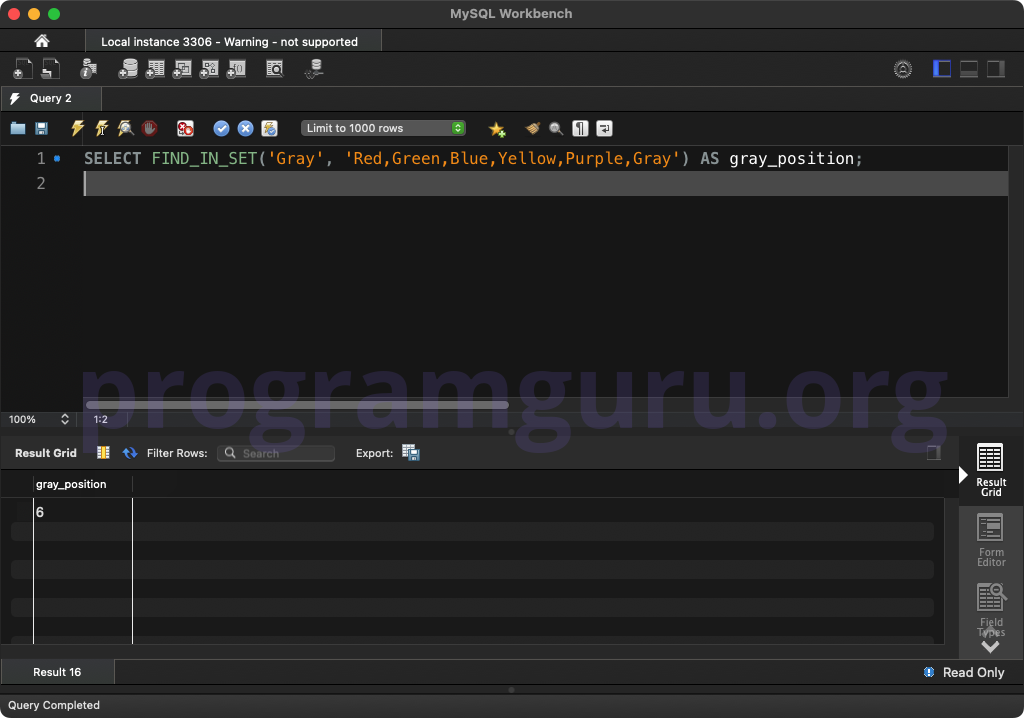Open the server info inspector icon
The width and height of the screenshot is (1024, 718).
[x=88, y=69]
